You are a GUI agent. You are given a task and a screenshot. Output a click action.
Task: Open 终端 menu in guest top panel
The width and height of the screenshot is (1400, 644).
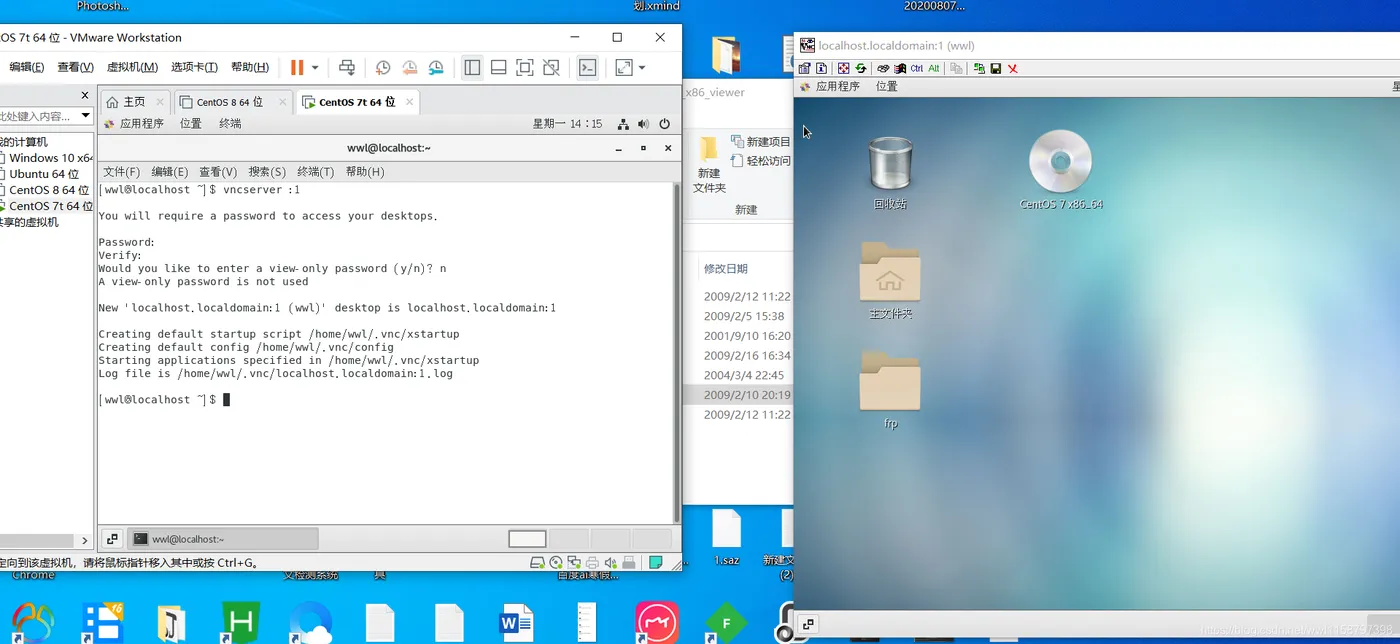point(230,124)
